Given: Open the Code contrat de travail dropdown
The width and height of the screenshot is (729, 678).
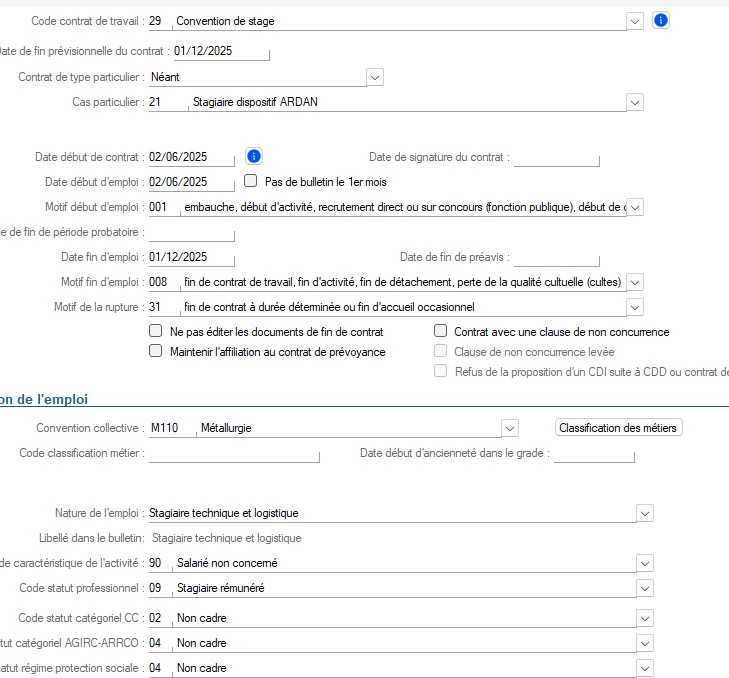Looking at the screenshot, I should 634,20.
